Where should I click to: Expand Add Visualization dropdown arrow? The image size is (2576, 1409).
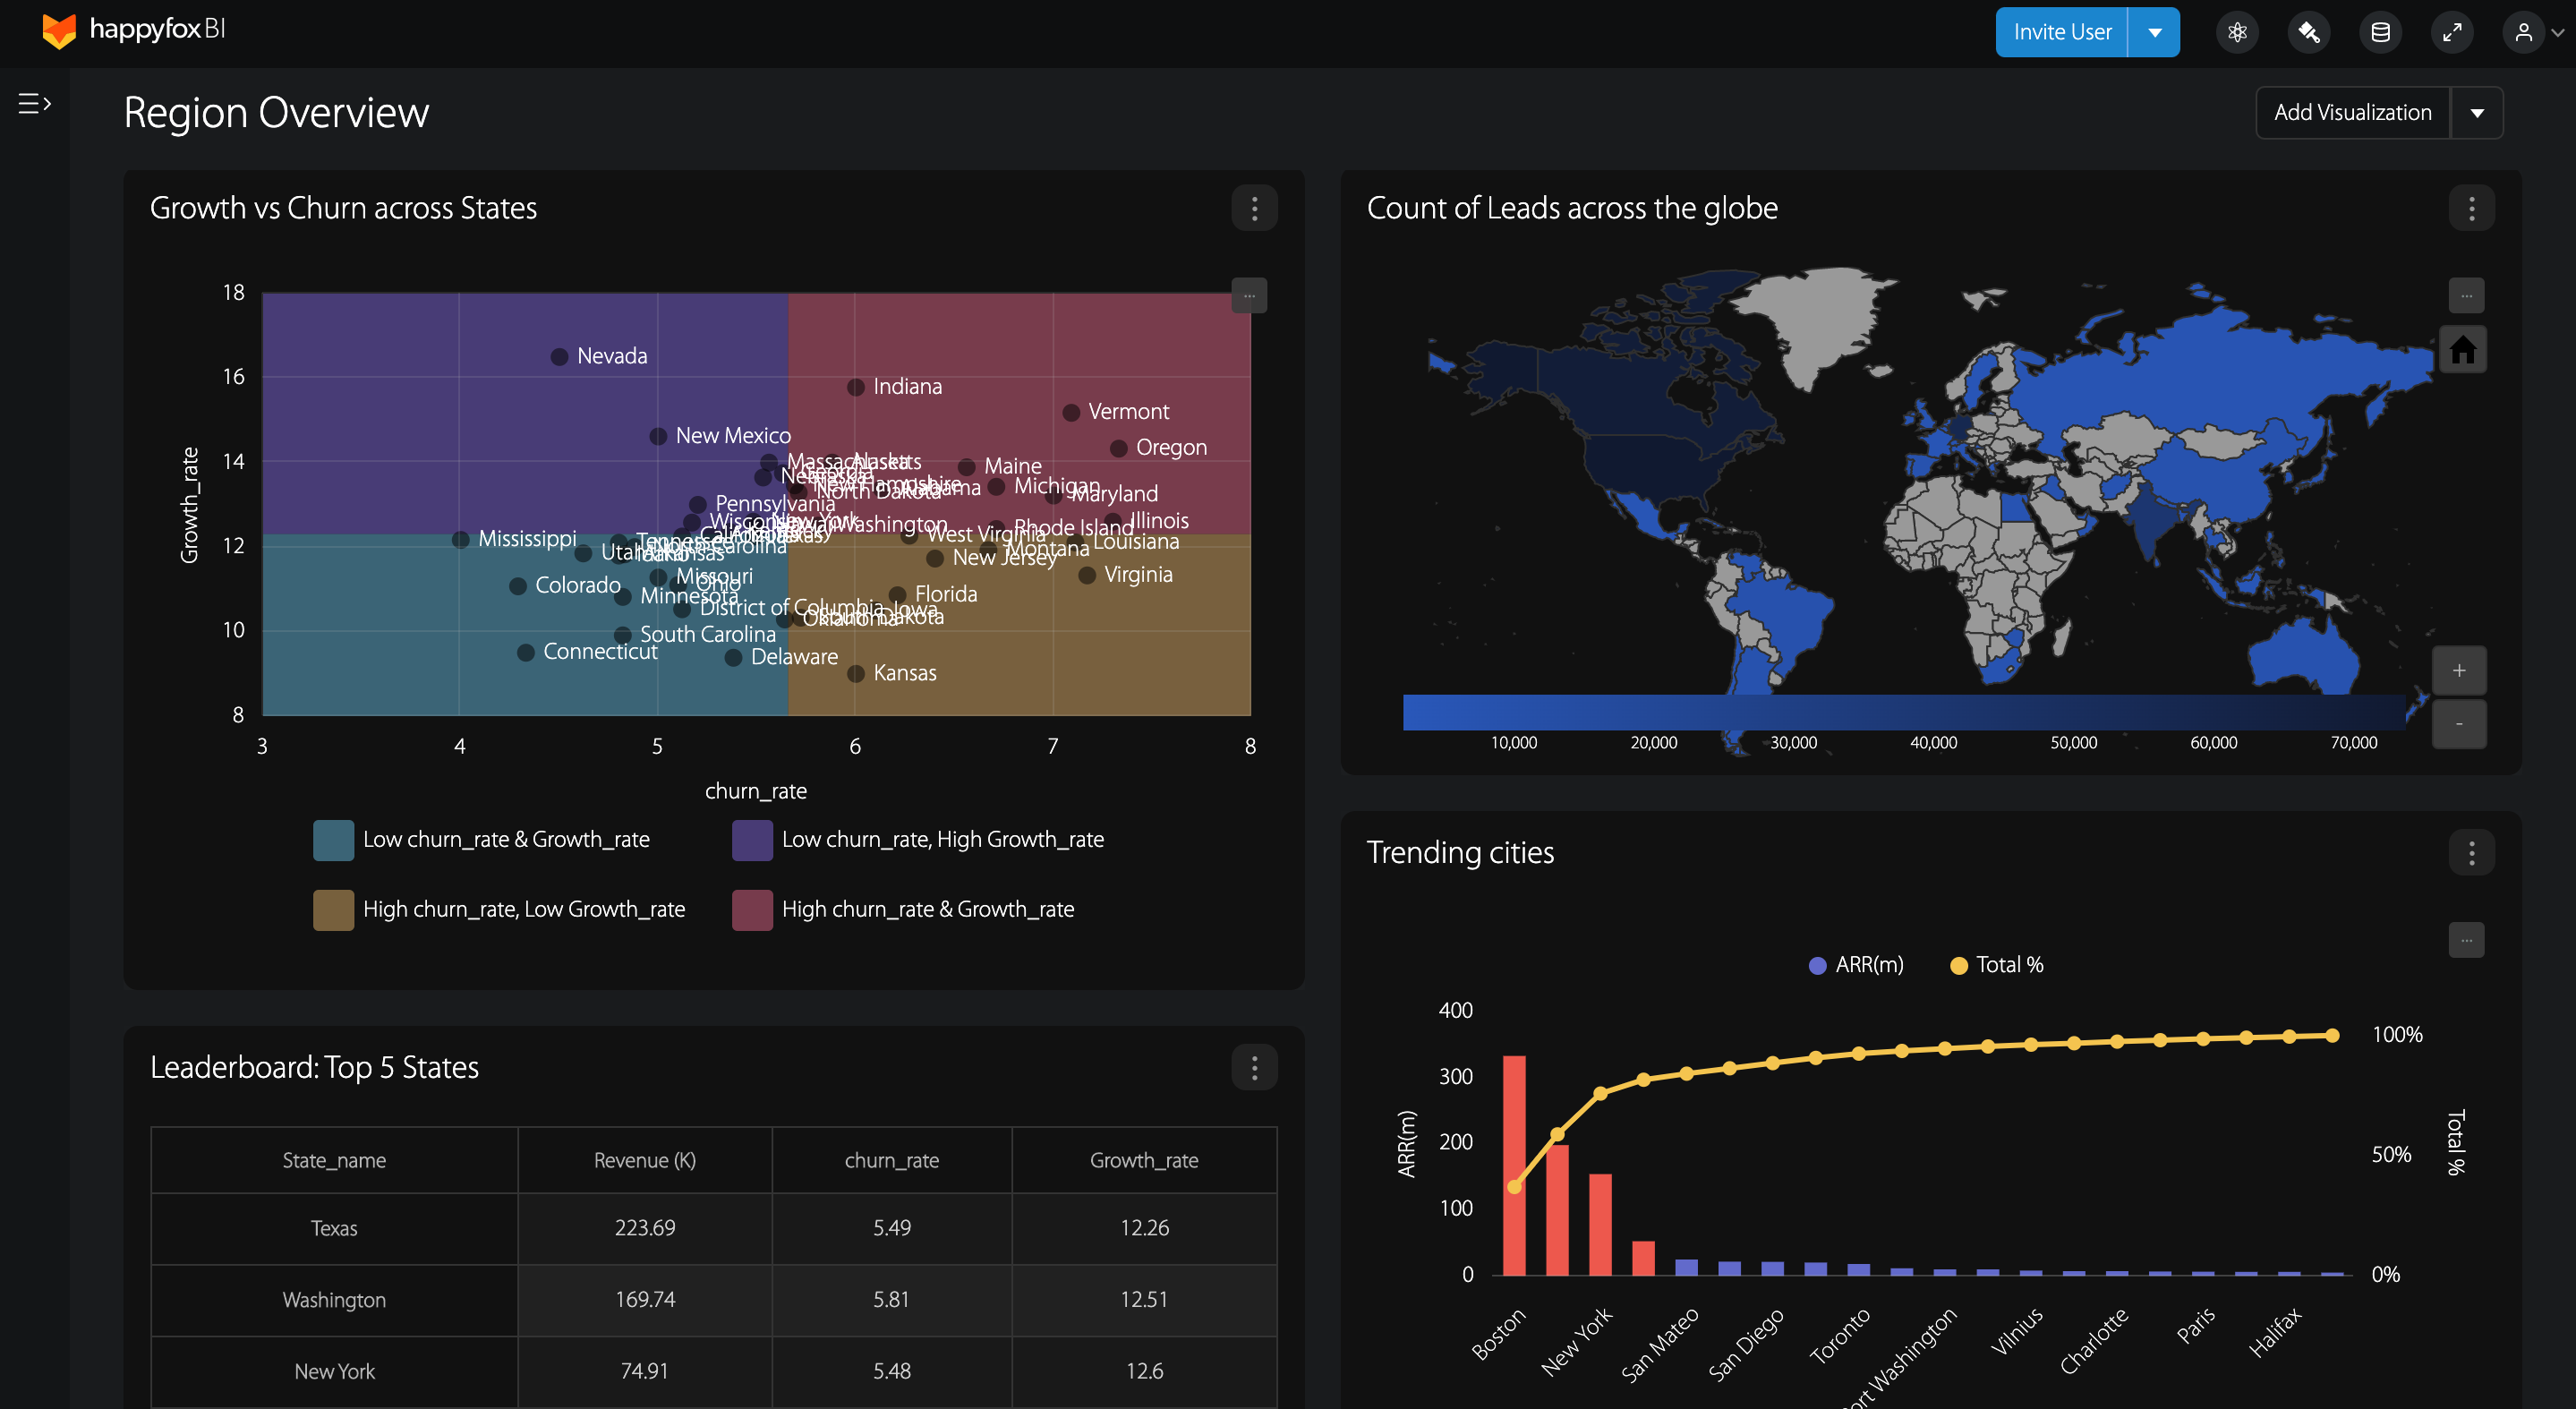[x=2477, y=112]
